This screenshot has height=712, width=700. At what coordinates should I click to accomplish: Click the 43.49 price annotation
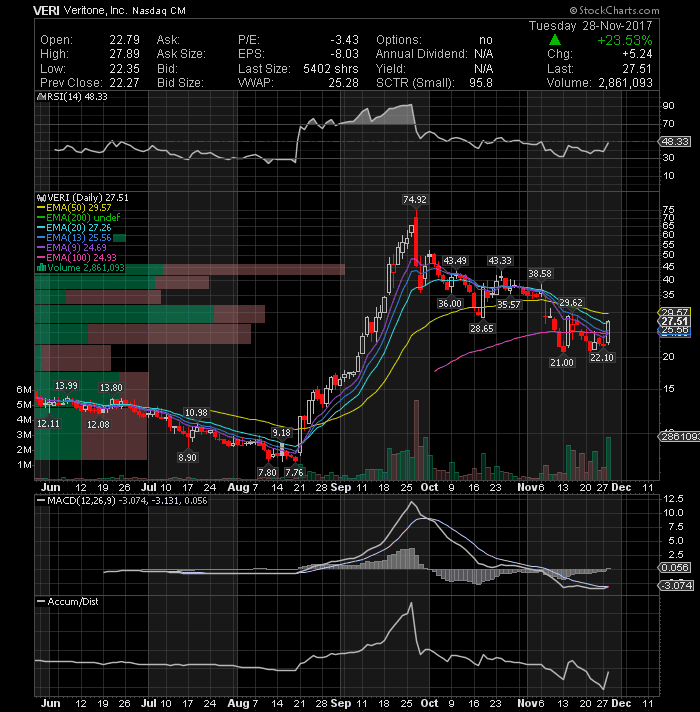(455, 261)
